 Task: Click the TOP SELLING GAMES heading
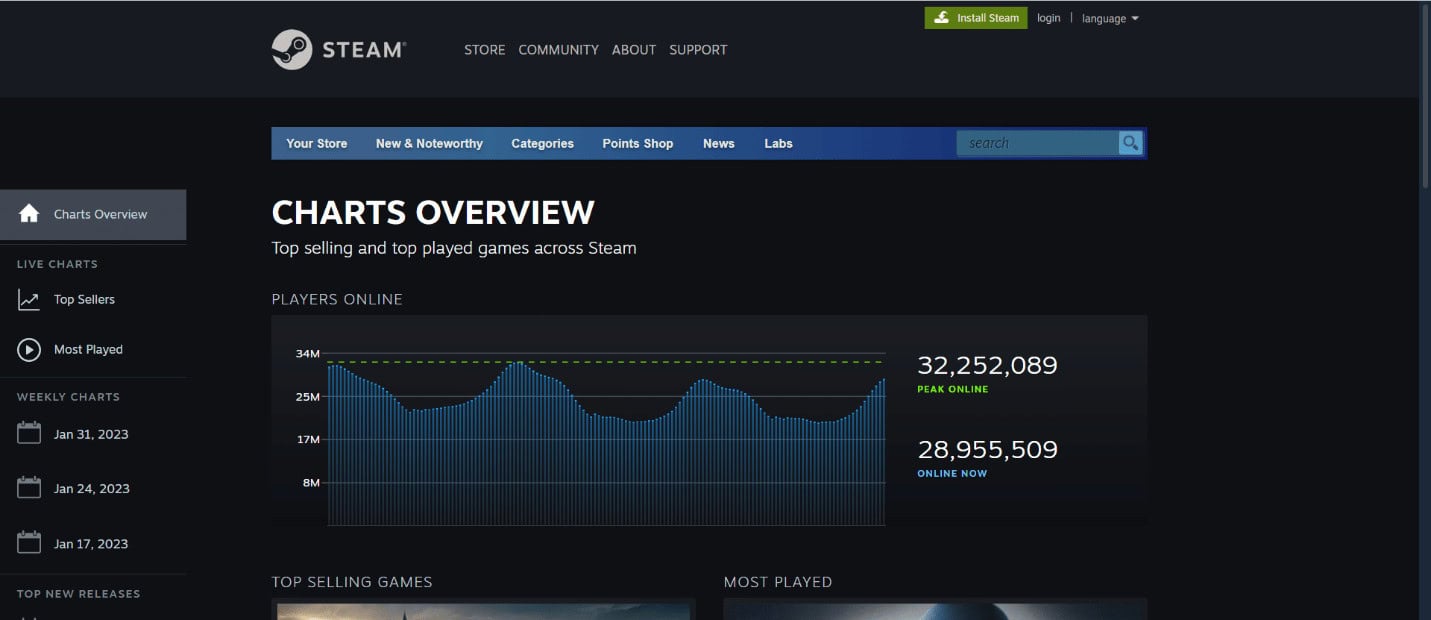tap(352, 581)
